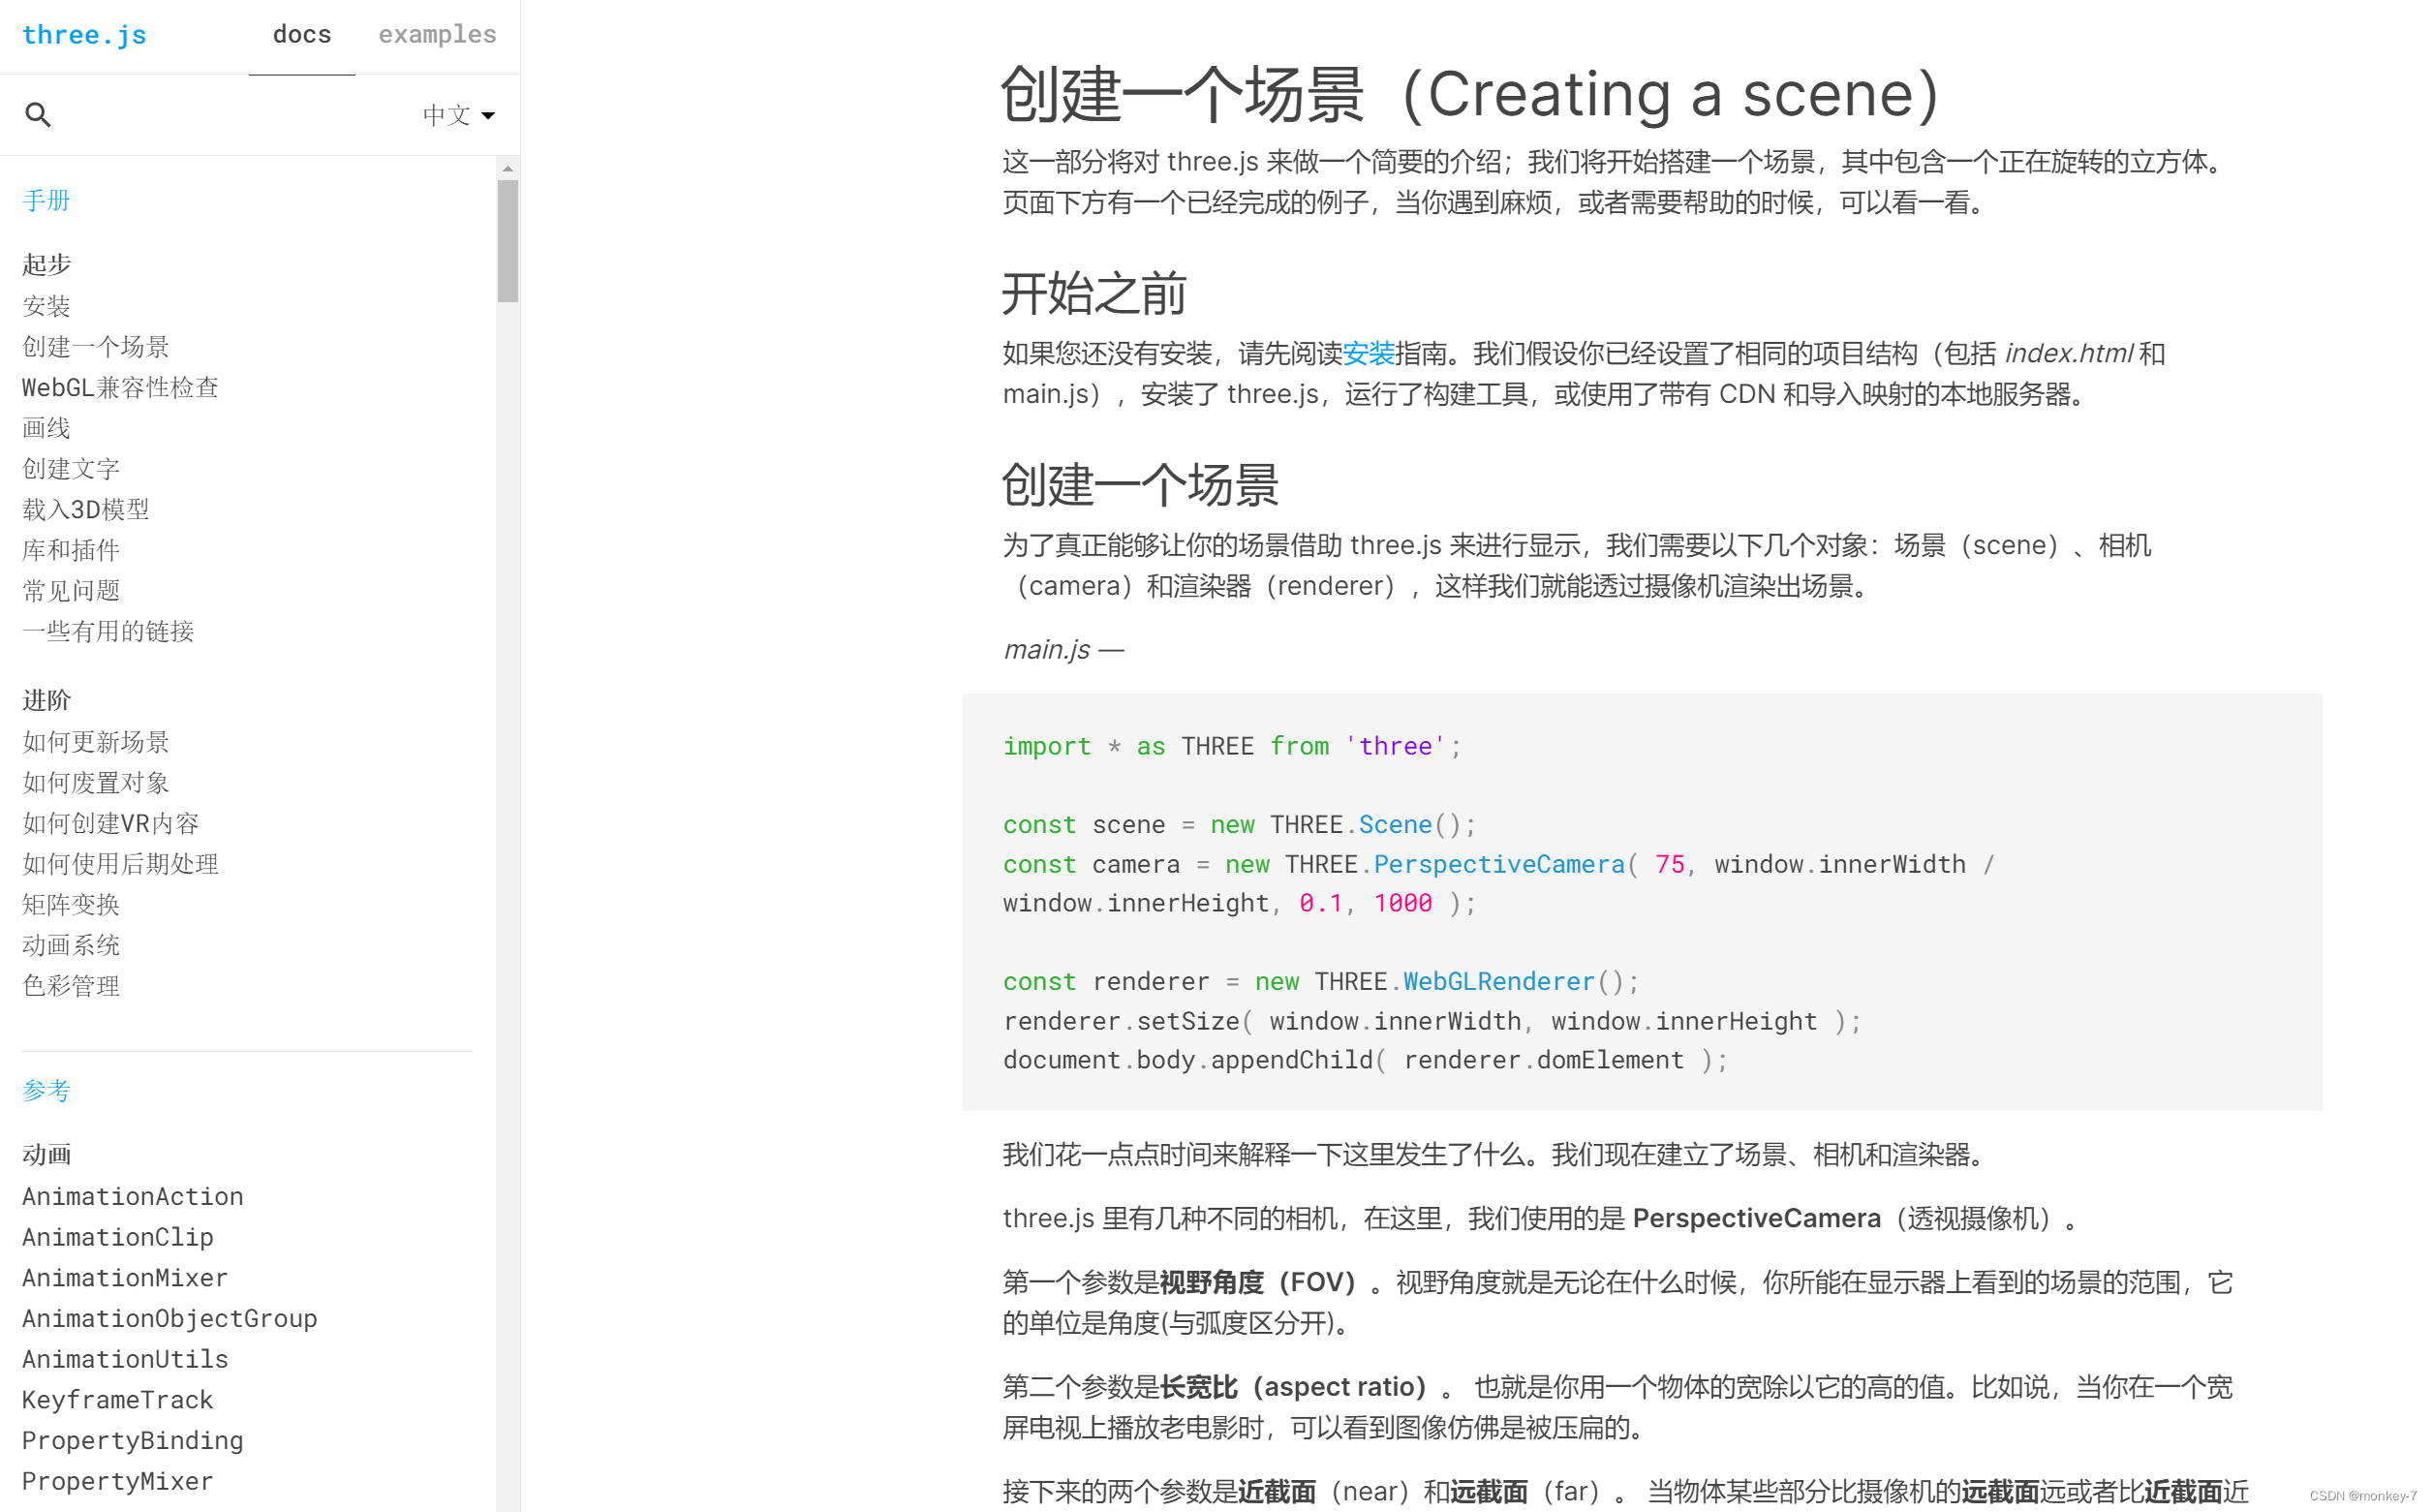Select KeyframeTrack in sidebar
Screen dimensions: 2432x1512
[x=118, y=1400]
